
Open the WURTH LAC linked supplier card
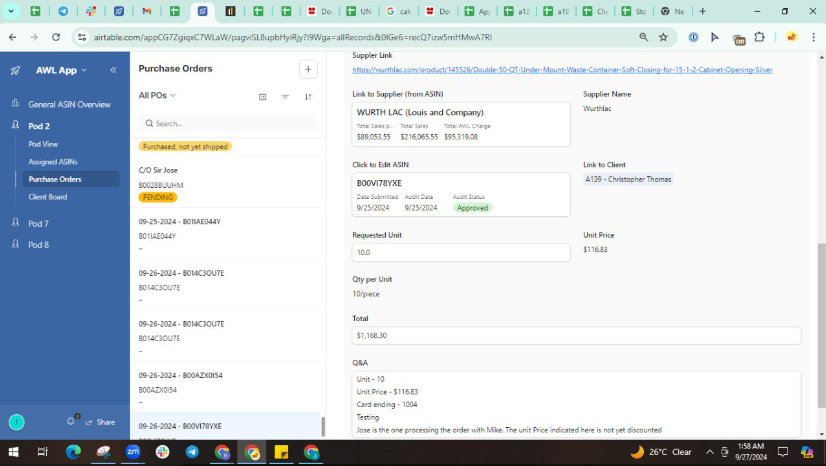click(461, 124)
